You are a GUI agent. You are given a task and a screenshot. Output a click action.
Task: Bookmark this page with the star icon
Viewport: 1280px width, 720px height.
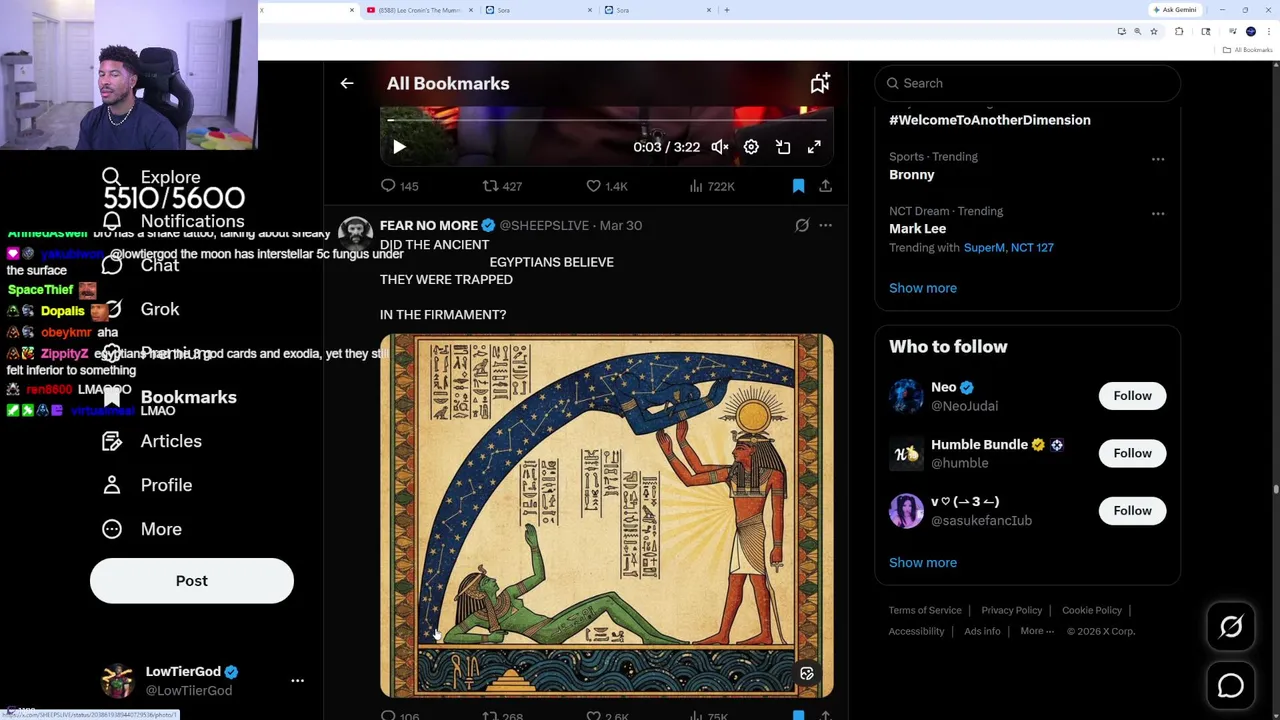tap(1154, 32)
